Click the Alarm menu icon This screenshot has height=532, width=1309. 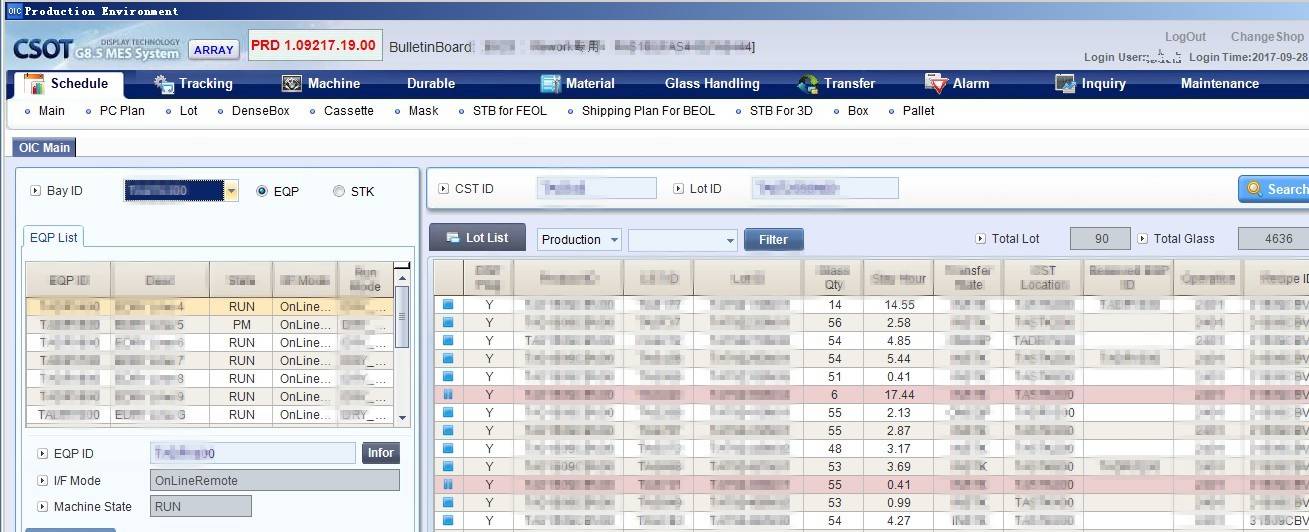click(x=936, y=84)
